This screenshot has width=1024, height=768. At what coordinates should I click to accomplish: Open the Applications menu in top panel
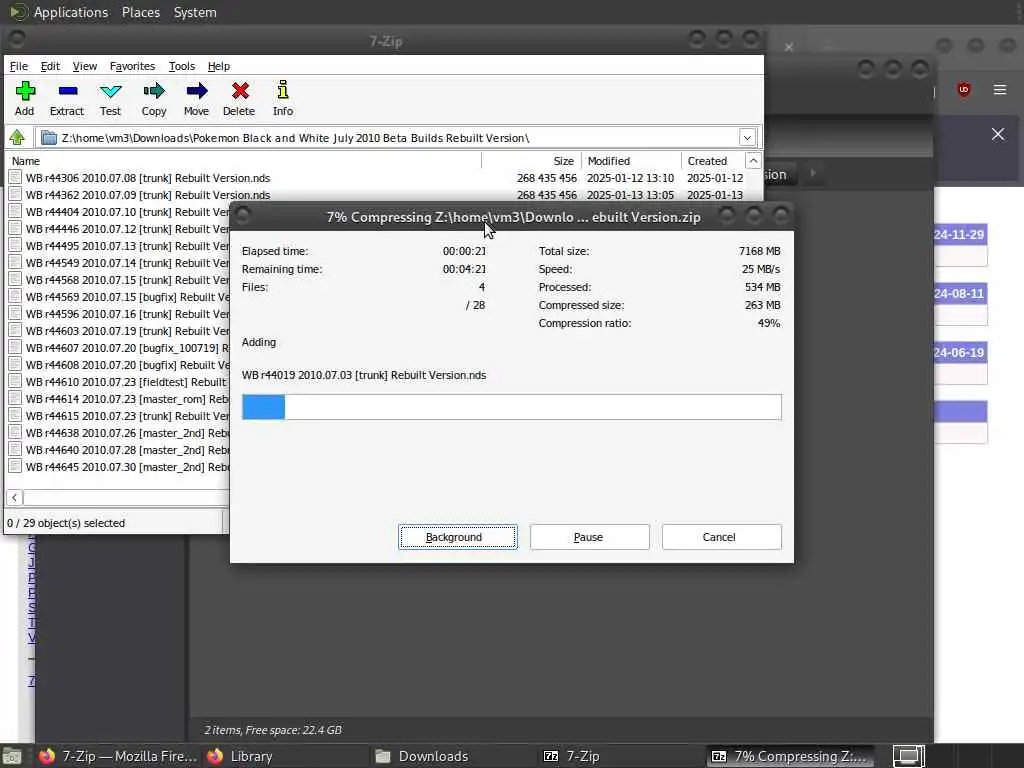point(71,12)
